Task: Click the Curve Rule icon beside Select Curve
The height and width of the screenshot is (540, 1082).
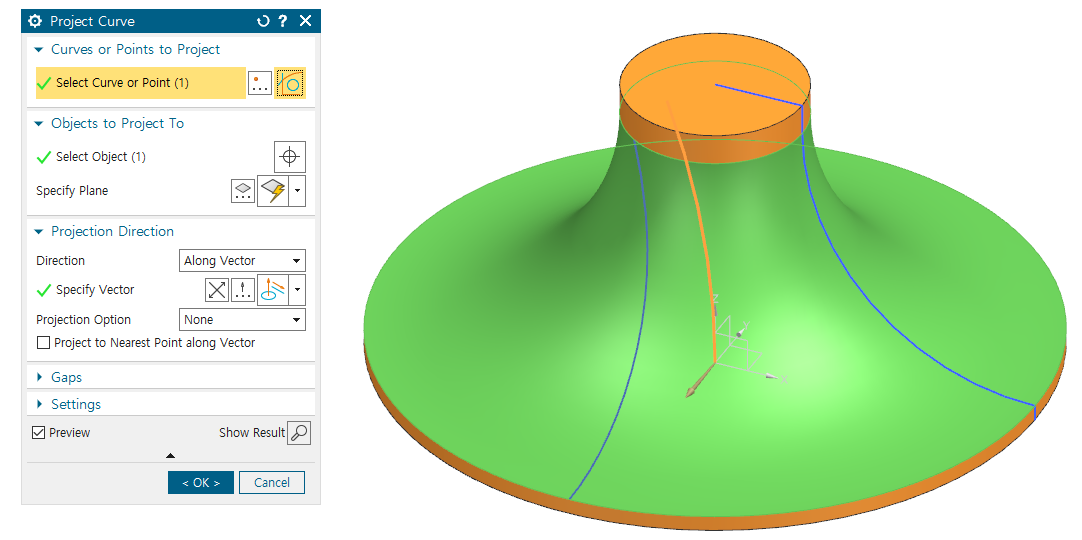Action: pyautogui.click(x=290, y=83)
